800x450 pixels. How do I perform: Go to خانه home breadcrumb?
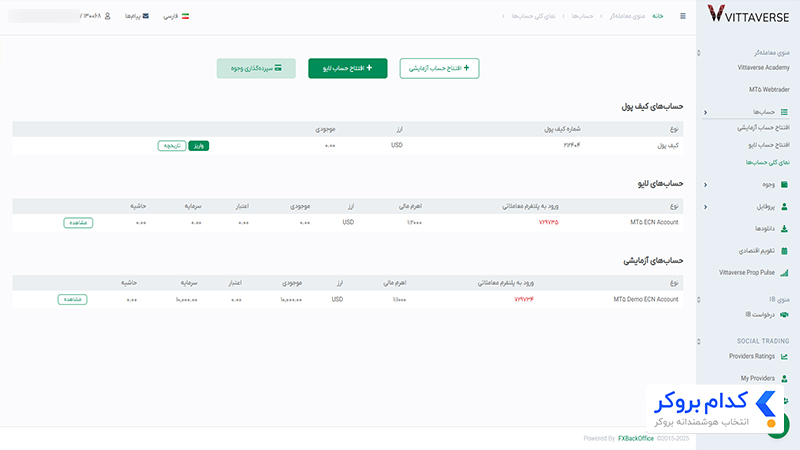point(658,16)
